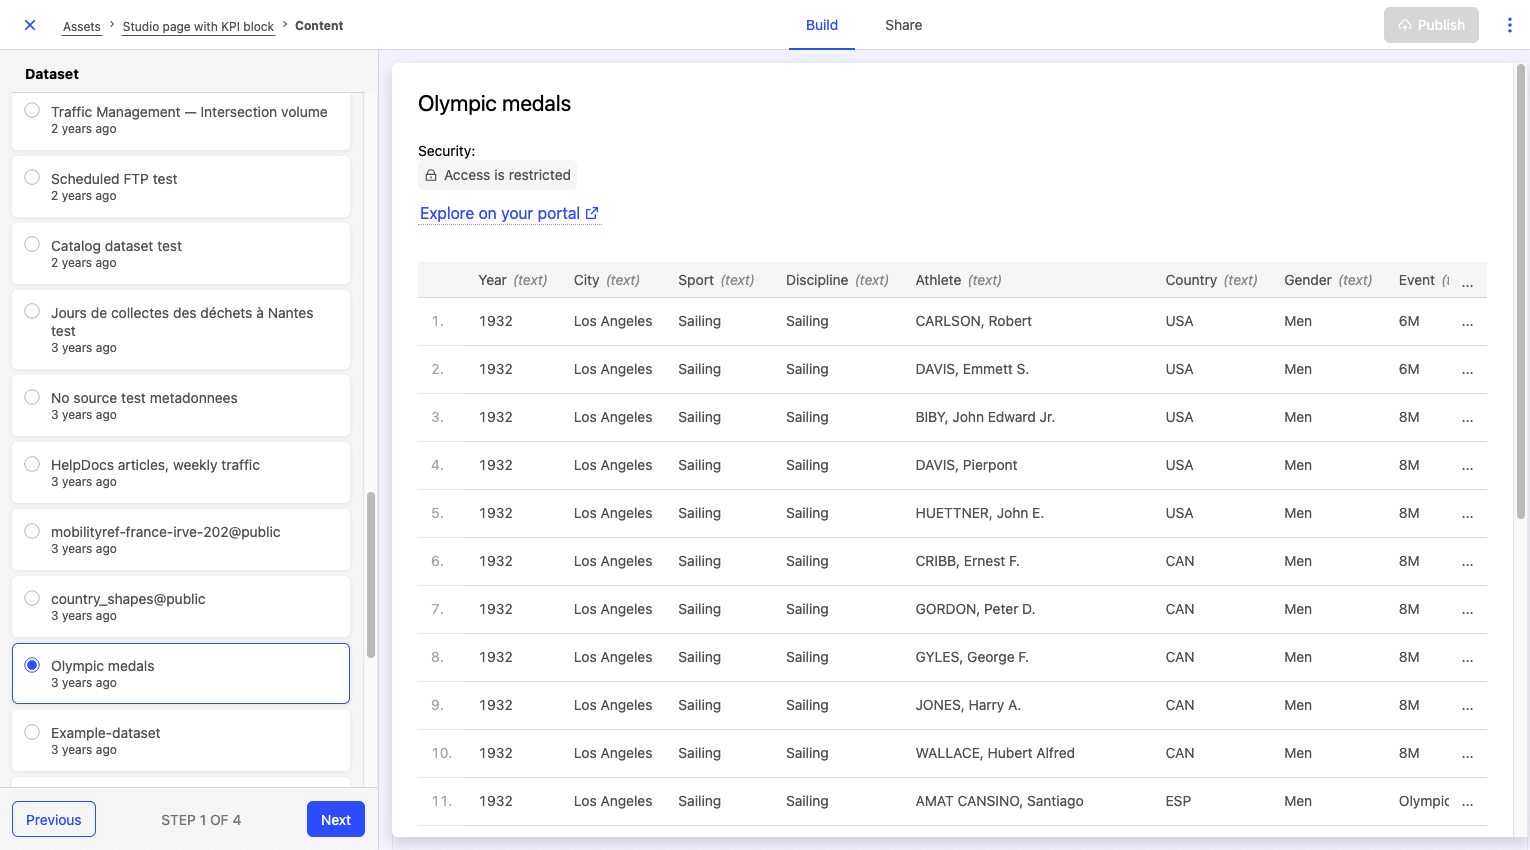
Task: Click the Athlete column header
Action: [x=938, y=280]
